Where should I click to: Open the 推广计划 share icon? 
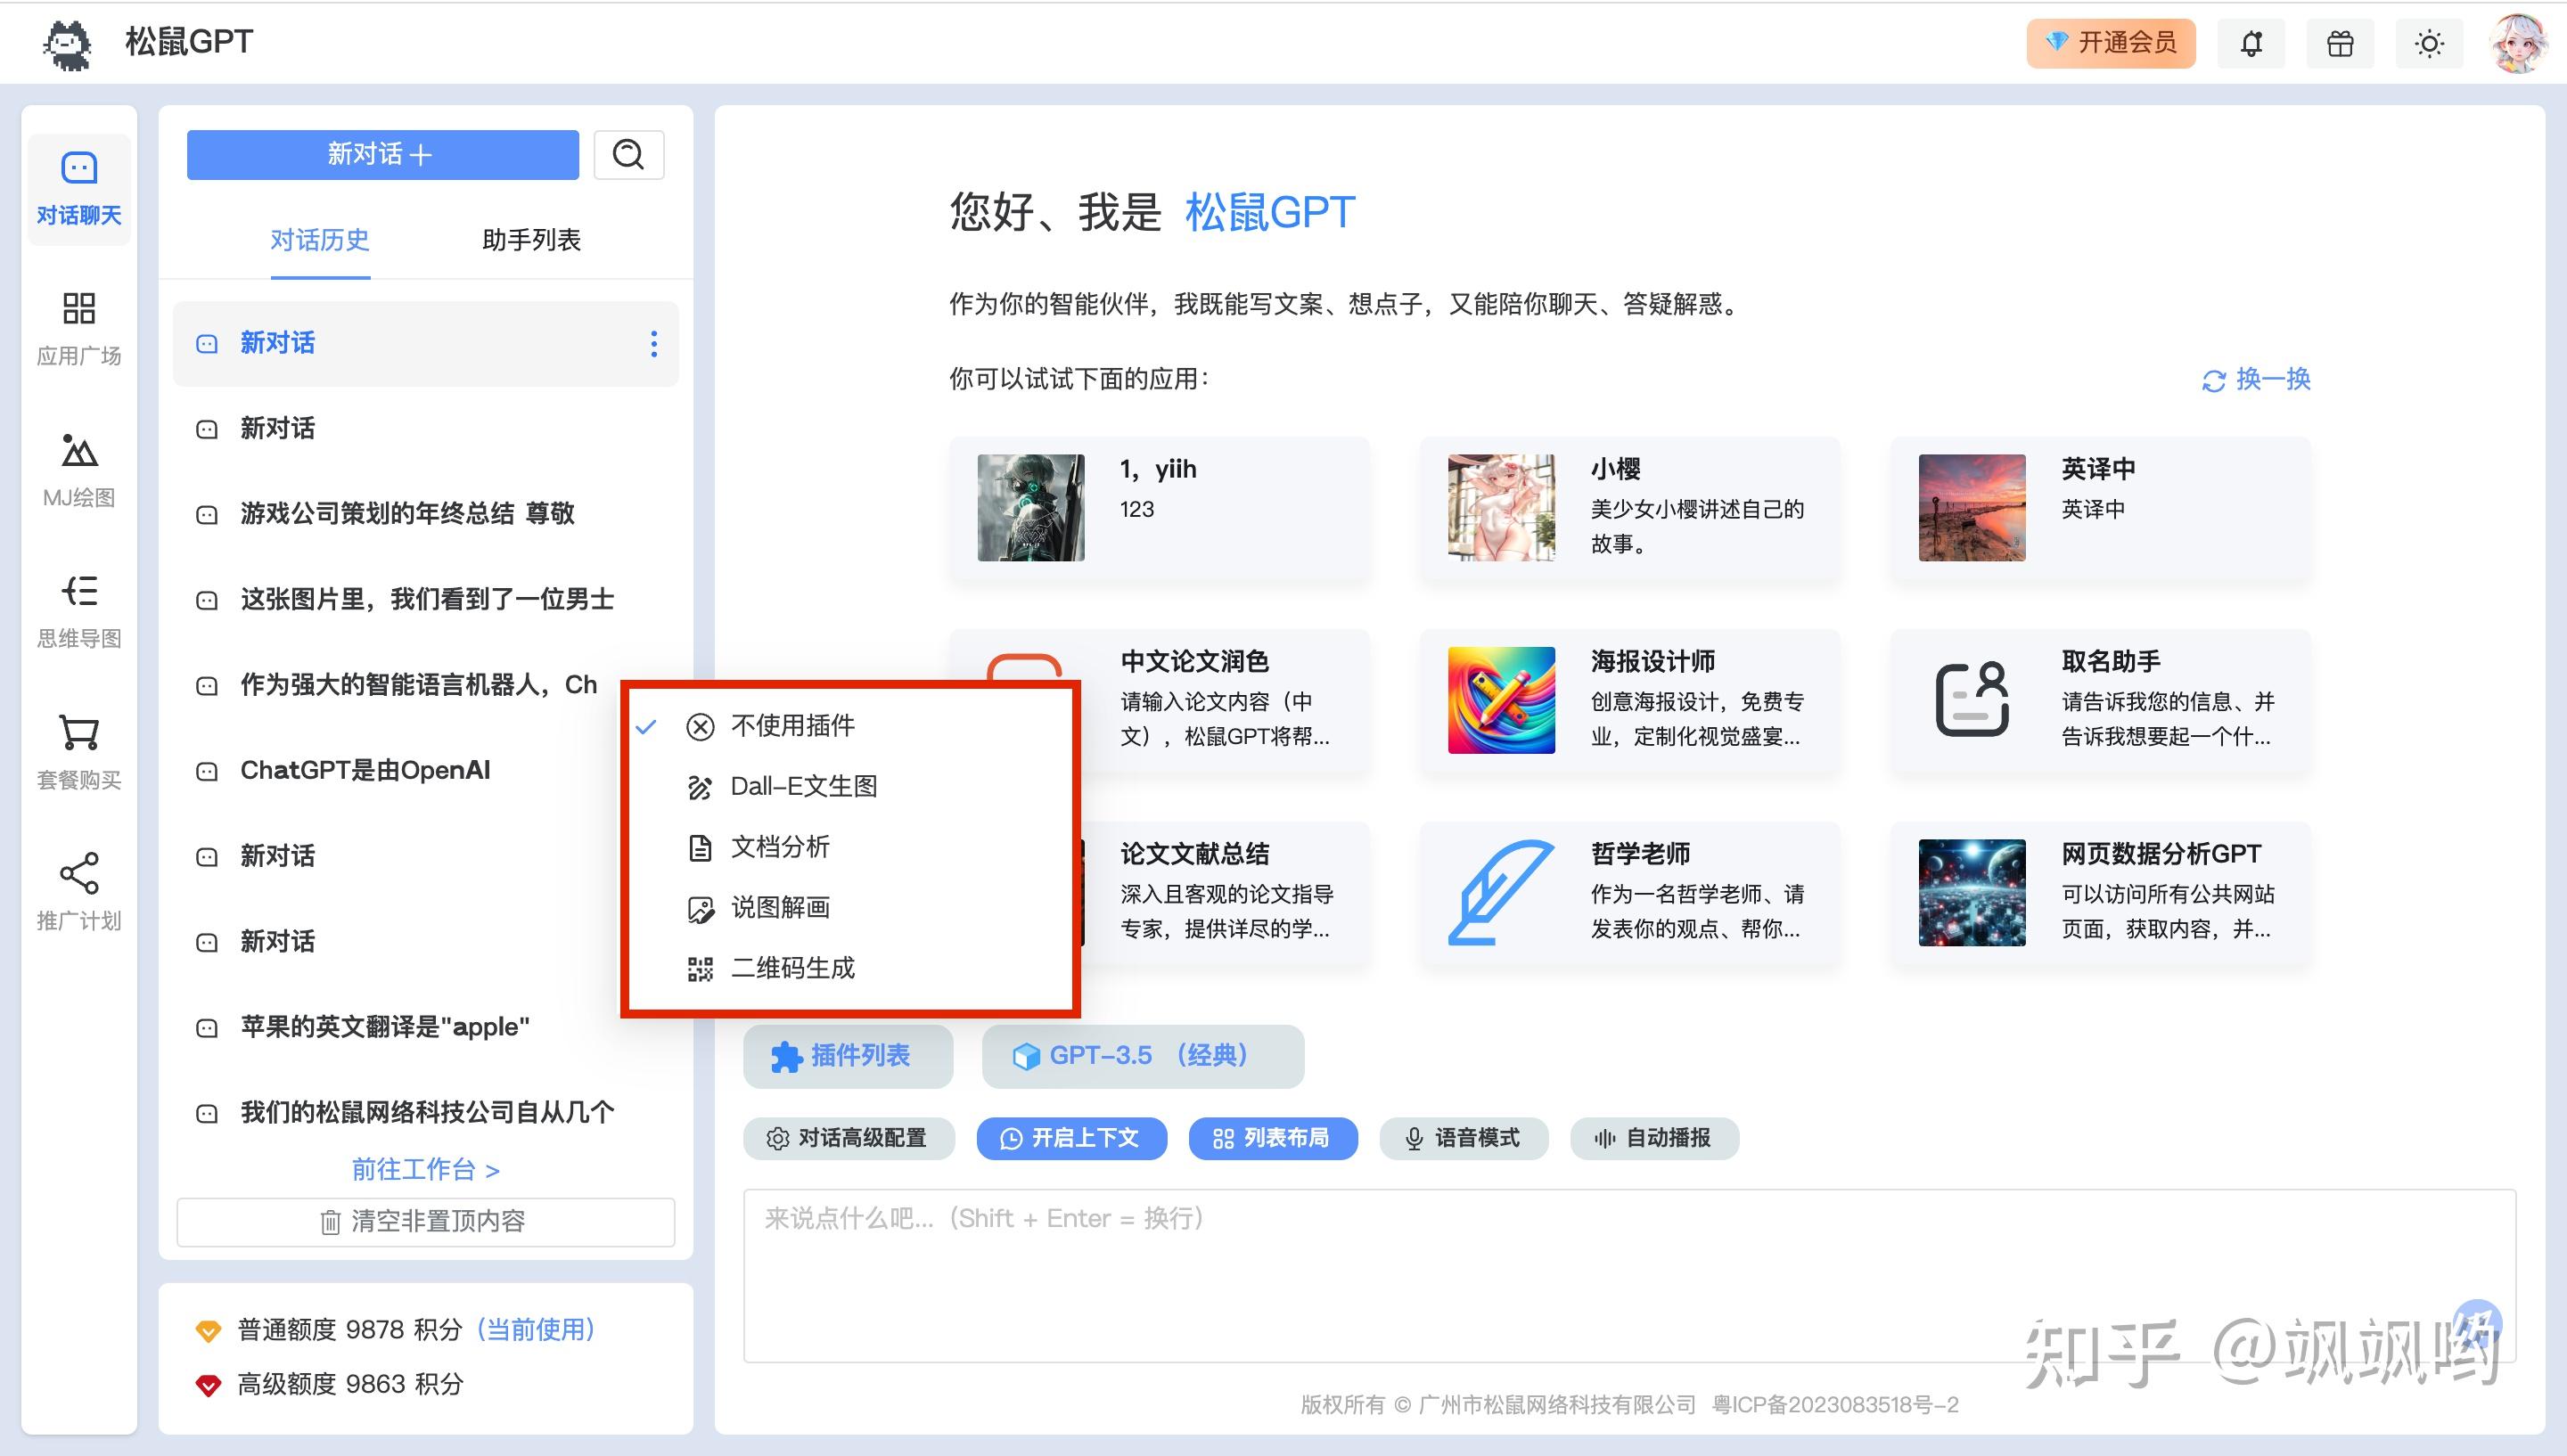(79, 874)
